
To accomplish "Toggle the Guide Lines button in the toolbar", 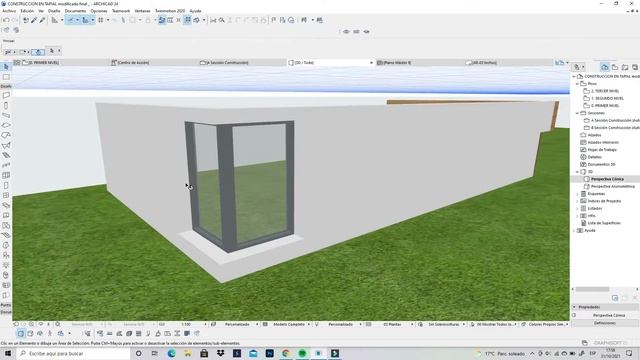I will [71, 20].
